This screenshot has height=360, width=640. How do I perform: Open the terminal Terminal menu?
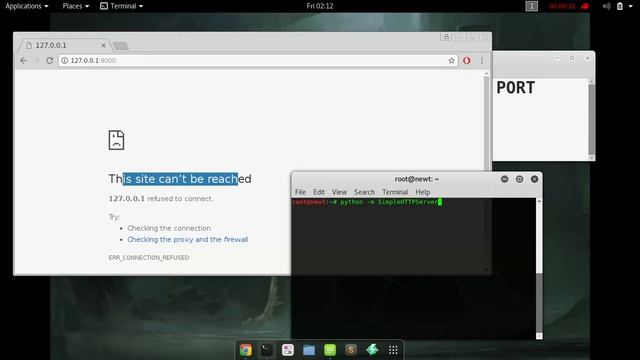click(395, 192)
